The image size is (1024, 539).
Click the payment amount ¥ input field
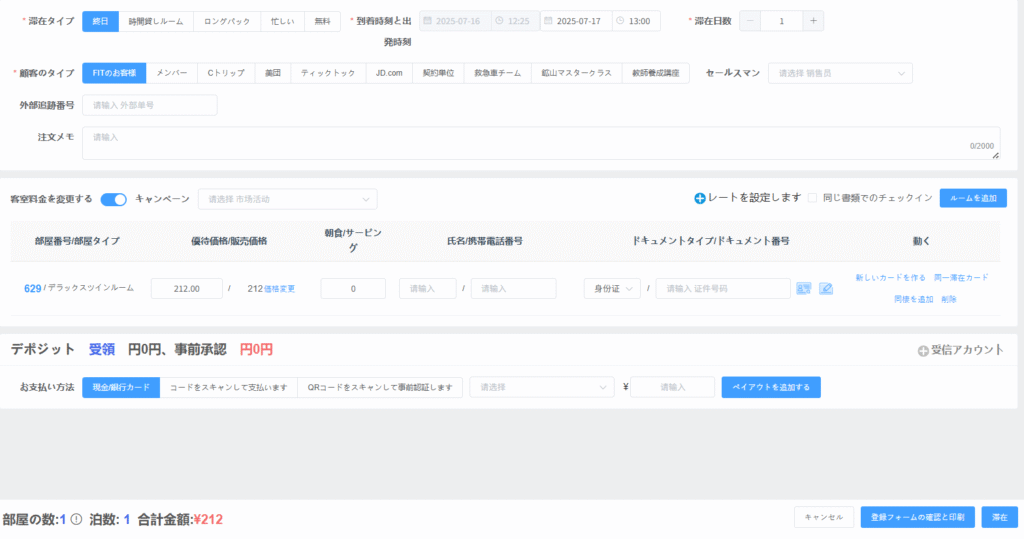click(x=673, y=387)
